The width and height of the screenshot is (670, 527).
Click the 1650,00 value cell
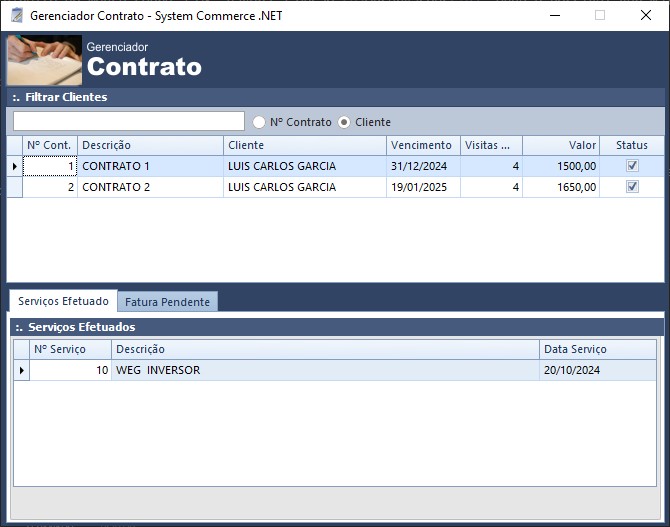[561, 187]
